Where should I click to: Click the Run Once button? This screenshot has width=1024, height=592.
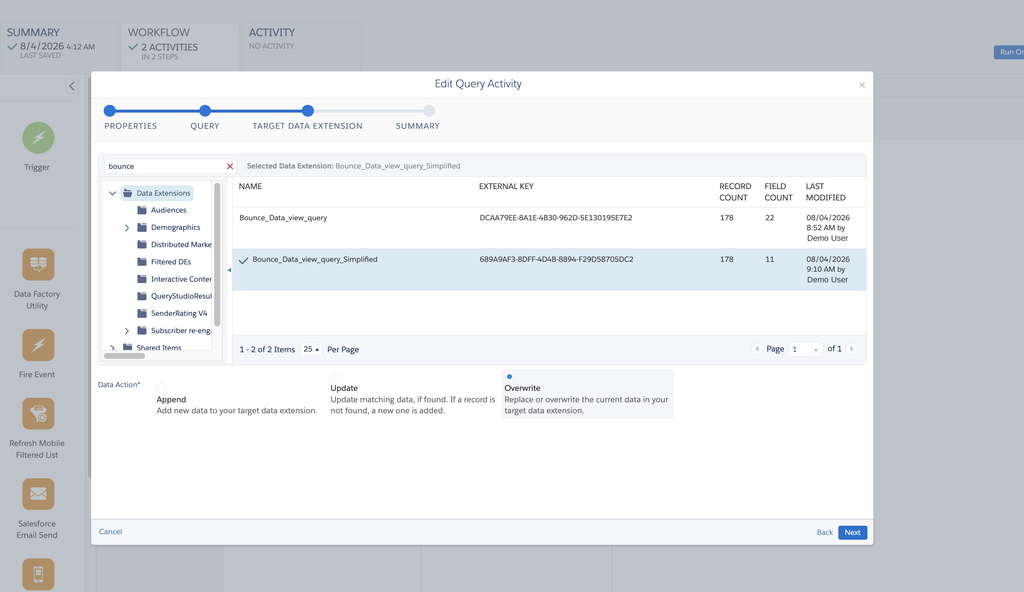click(1009, 52)
